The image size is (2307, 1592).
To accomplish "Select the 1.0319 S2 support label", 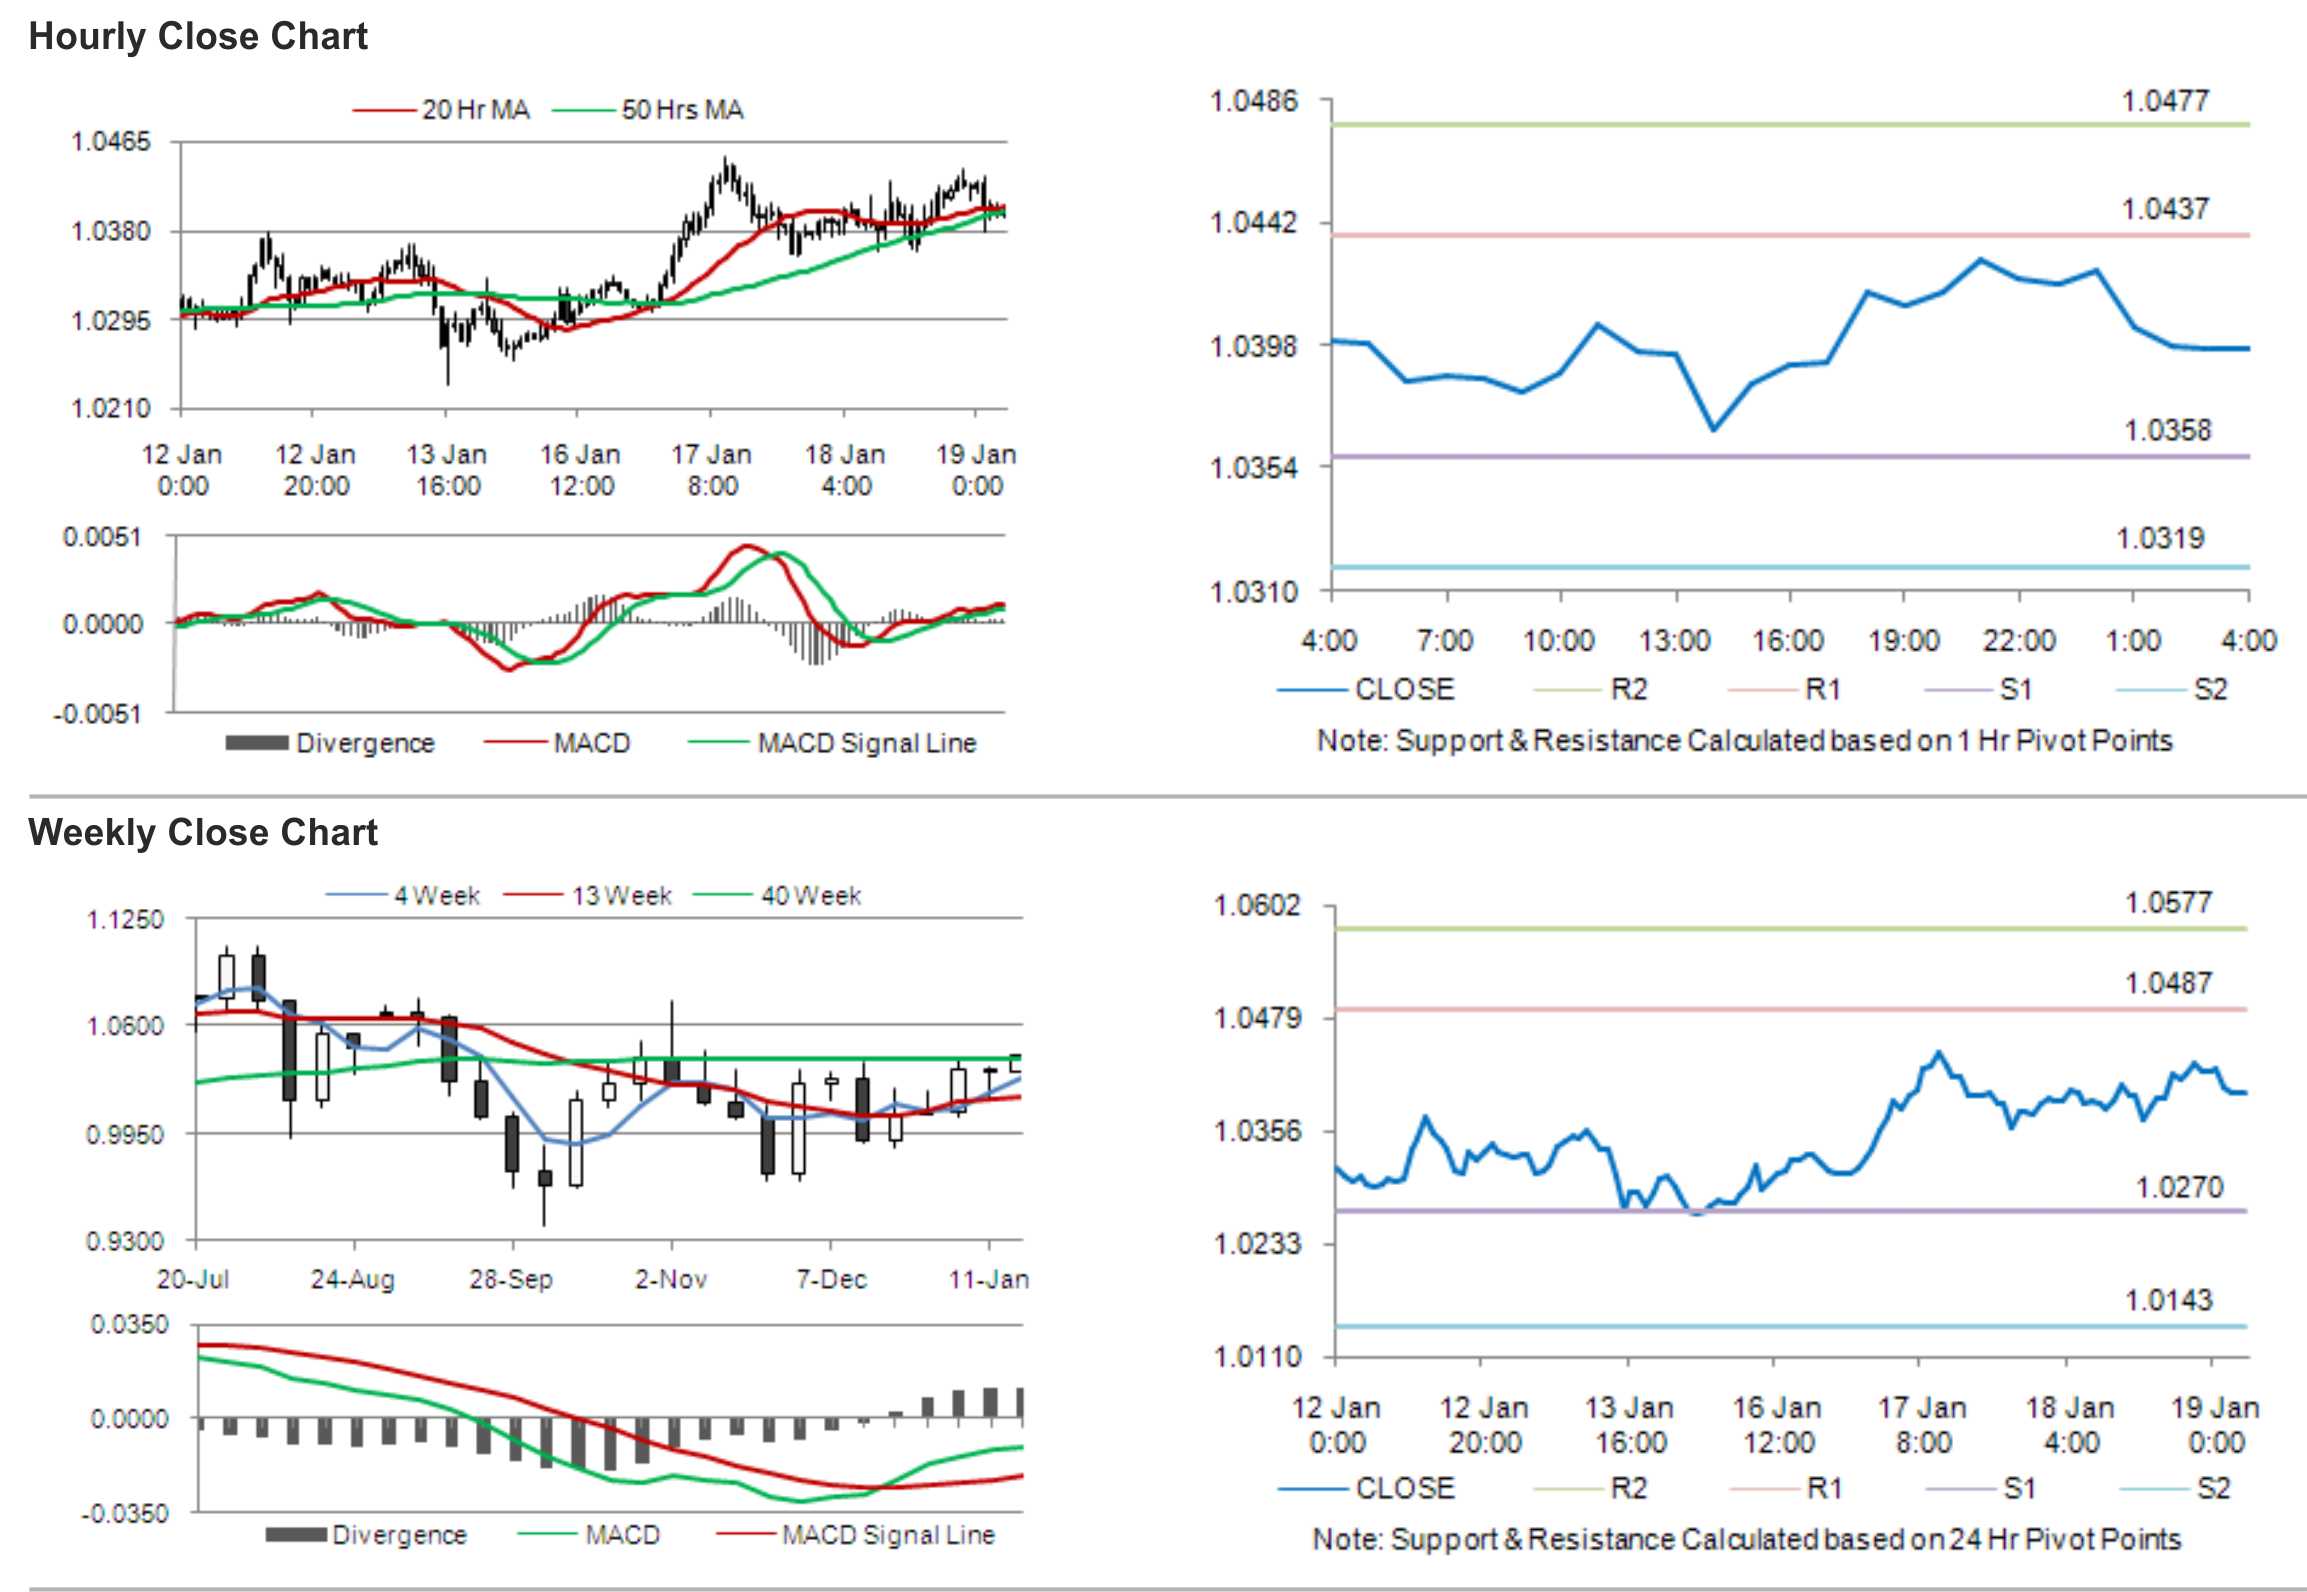I will tap(2160, 539).
